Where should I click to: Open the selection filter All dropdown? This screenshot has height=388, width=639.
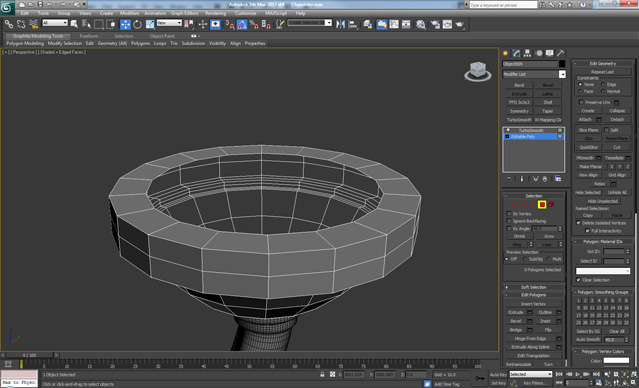tap(55, 23)
